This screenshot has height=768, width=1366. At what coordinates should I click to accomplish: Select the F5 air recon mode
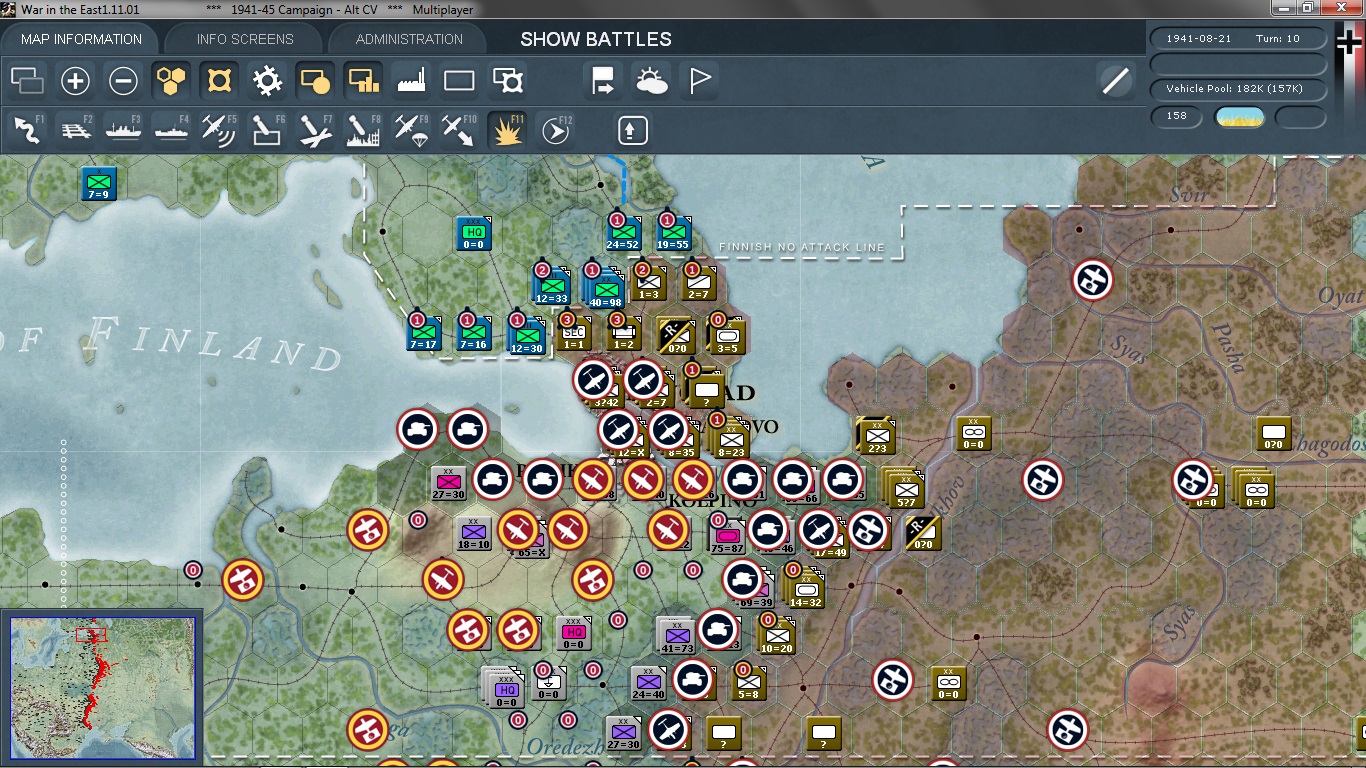point(219,130)
